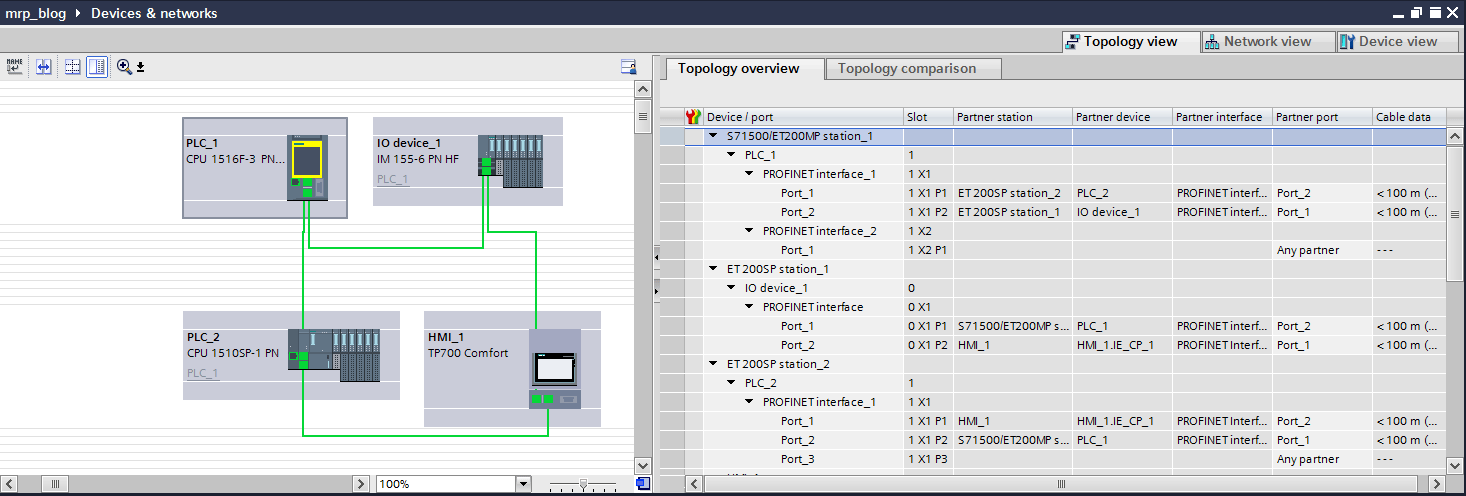Switch to Device view tab
This screenshot has width=1466, height=496.
click(x=1396, y=42)
